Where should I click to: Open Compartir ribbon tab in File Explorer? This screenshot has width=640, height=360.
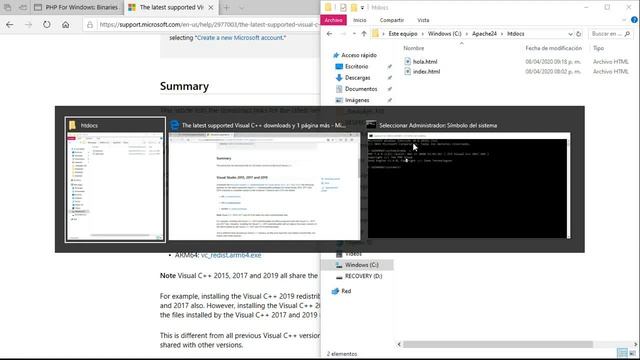pyautogui.click(x=392, y=20)
